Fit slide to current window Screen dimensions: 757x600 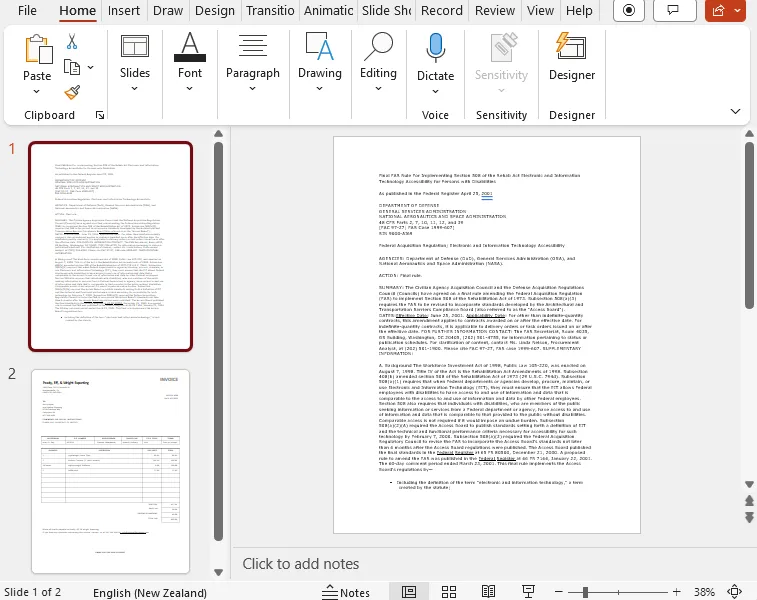coord(734,592)
